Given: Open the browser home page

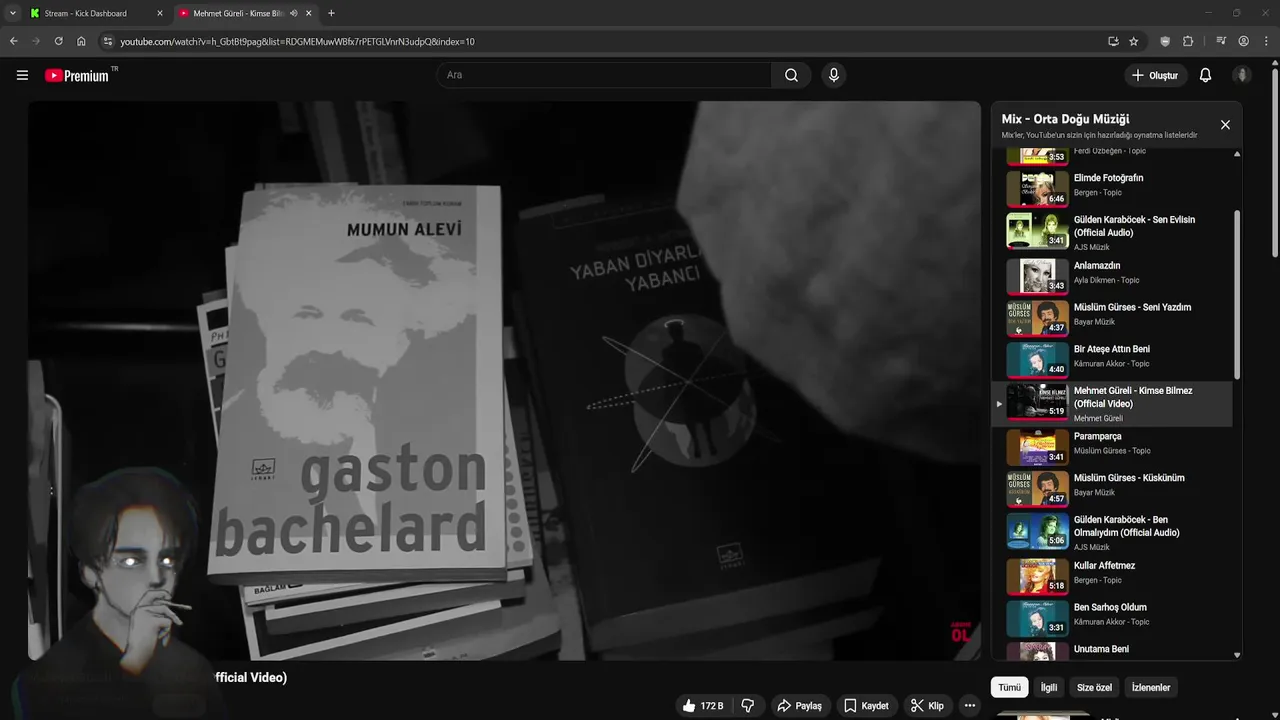Looking at the screenshot, I should pos(81,41).
